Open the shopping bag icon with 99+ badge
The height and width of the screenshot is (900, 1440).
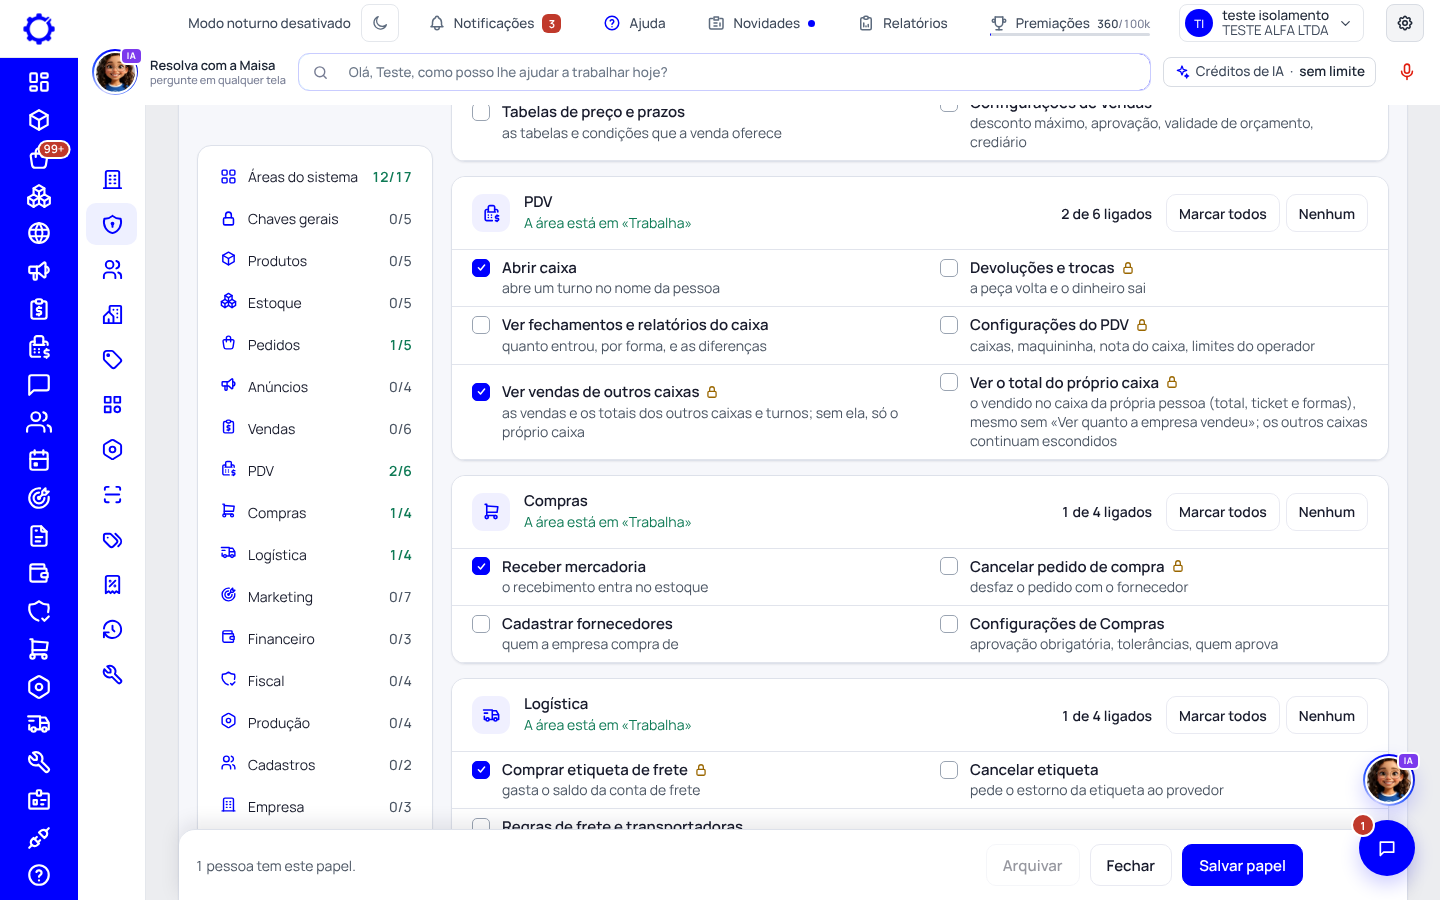pos(39,158)
